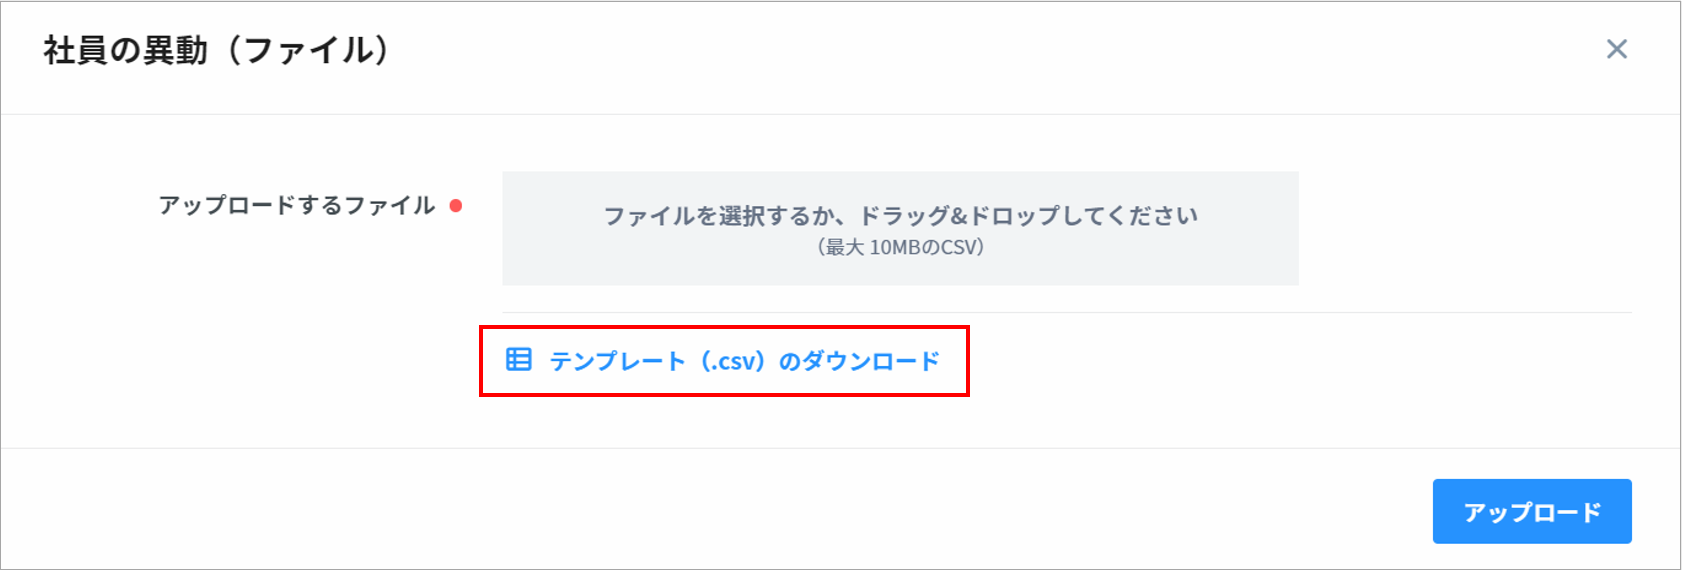Click the word テンプレート in the link
1682x570 pixels.
[617, 361]
